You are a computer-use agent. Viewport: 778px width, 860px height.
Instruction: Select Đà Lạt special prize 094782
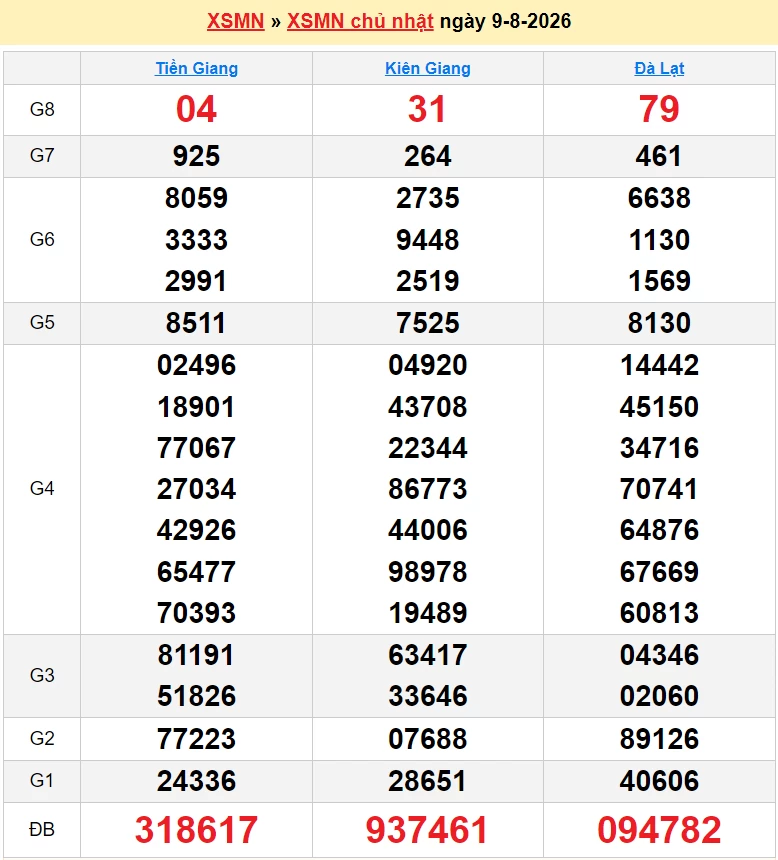(659, 830)
